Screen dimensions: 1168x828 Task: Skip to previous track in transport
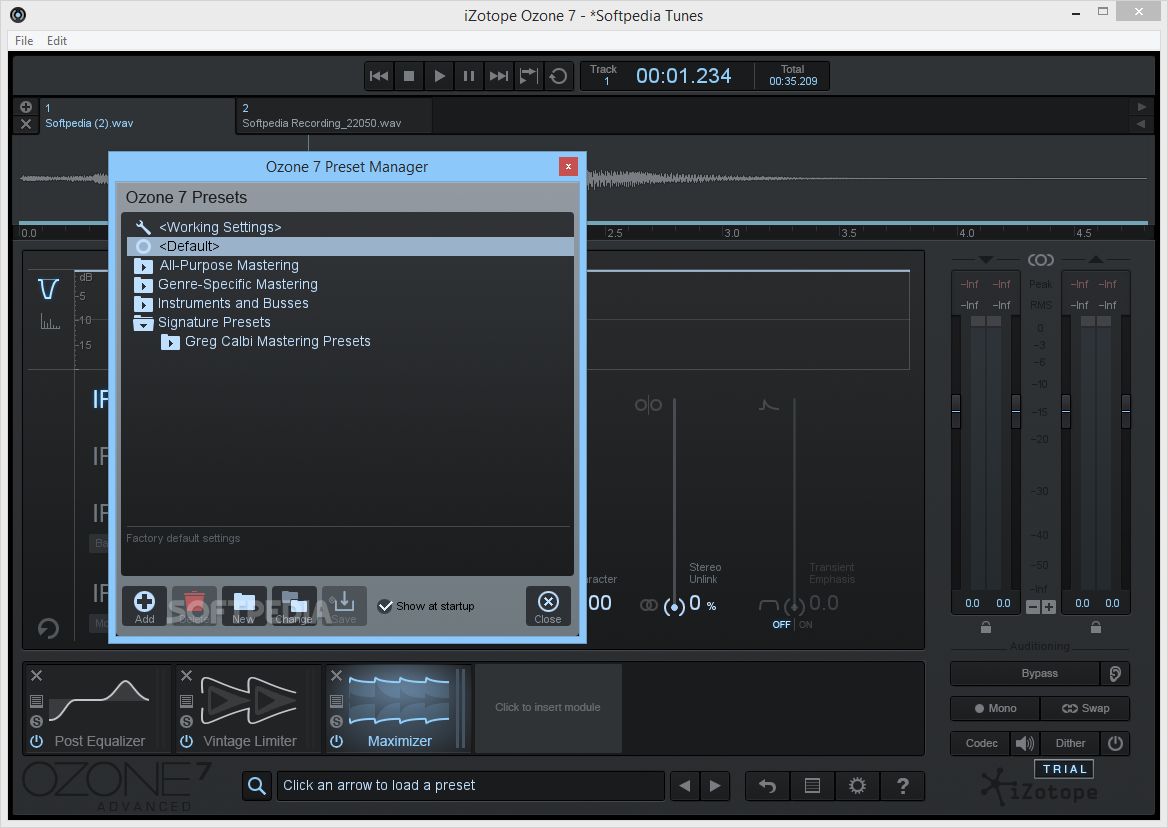379,76
